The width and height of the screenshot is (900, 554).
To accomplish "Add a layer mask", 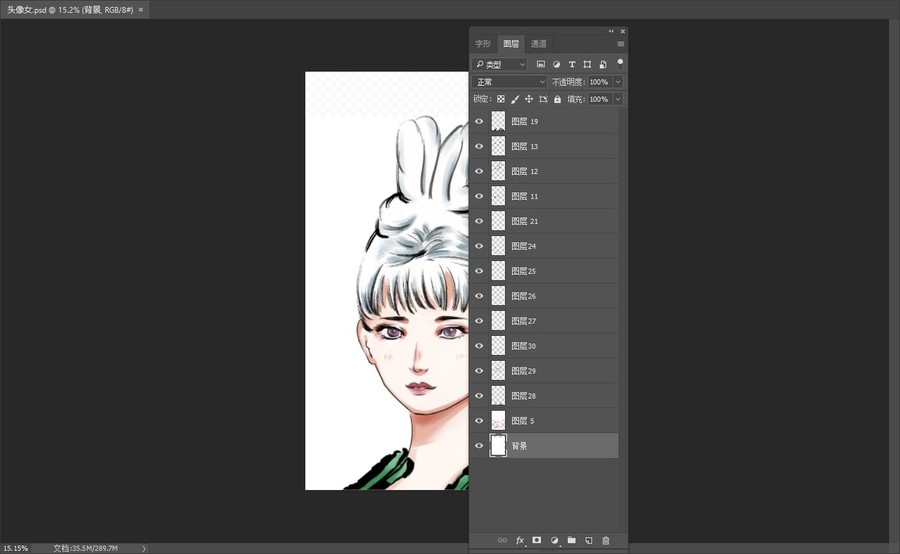I will (537, 540).
